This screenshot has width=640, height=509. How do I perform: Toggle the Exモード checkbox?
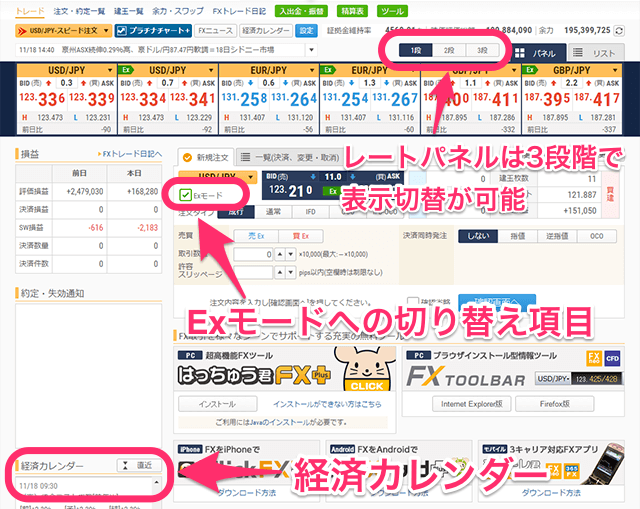(x=185, y=195)
